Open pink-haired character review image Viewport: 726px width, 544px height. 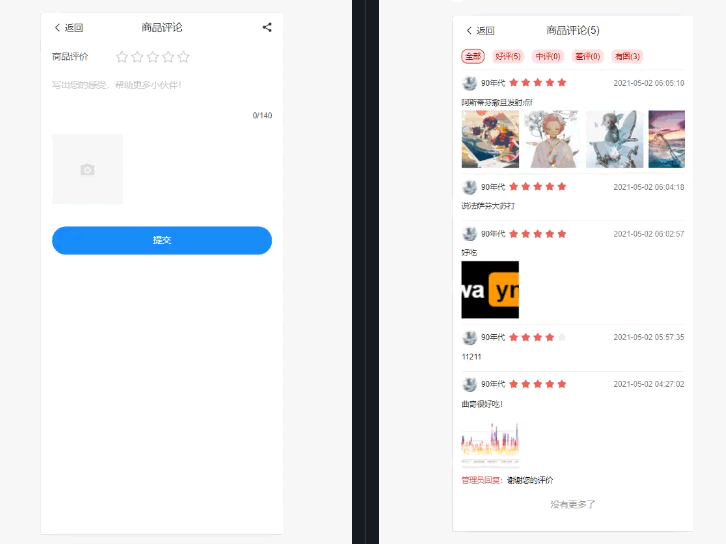click(552, 139)
